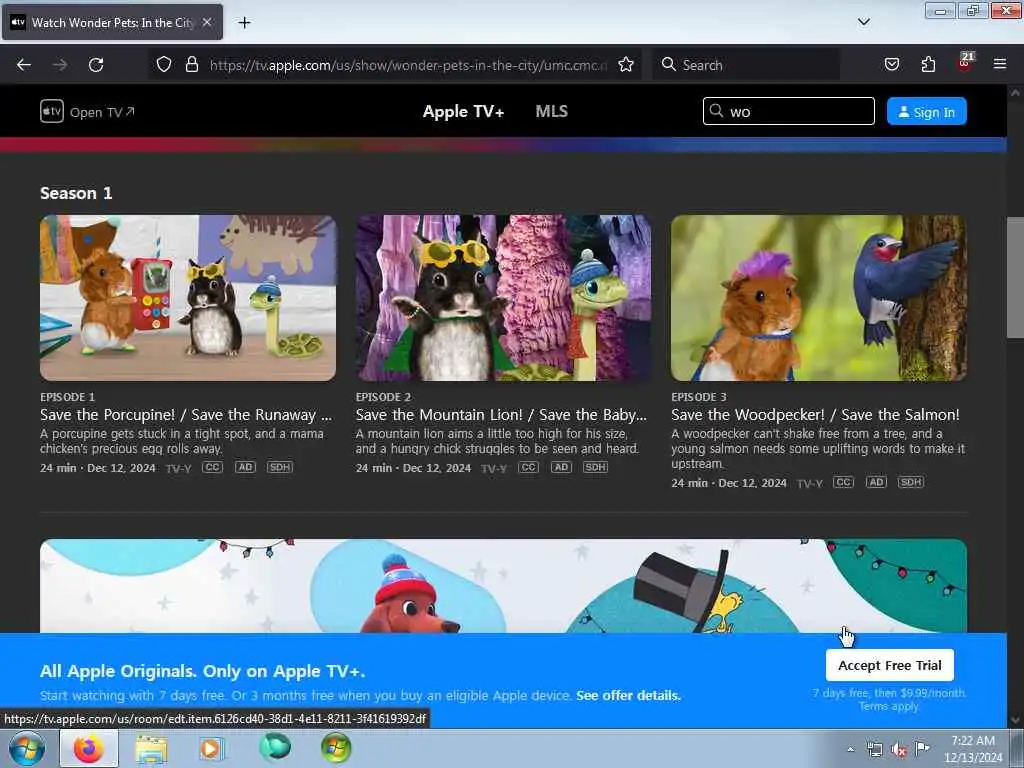Click the CC badge under Episode 1
Viewport: 1024px width, 768px height.
(x=212, y=467)
